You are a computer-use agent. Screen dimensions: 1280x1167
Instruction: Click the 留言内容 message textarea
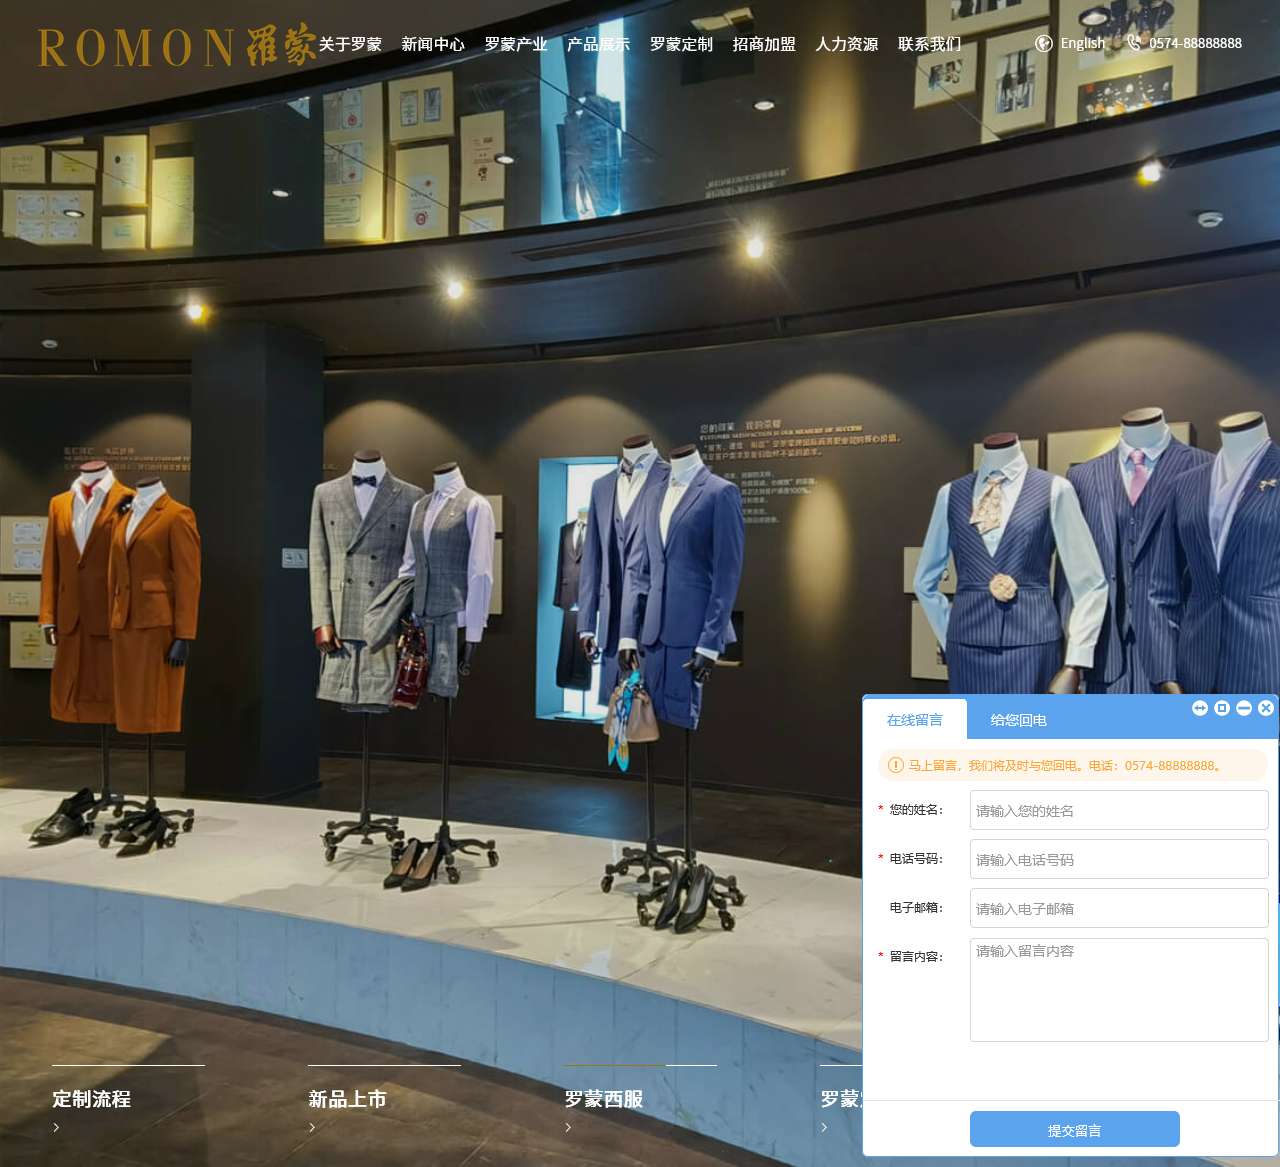tap(1119, 990)
